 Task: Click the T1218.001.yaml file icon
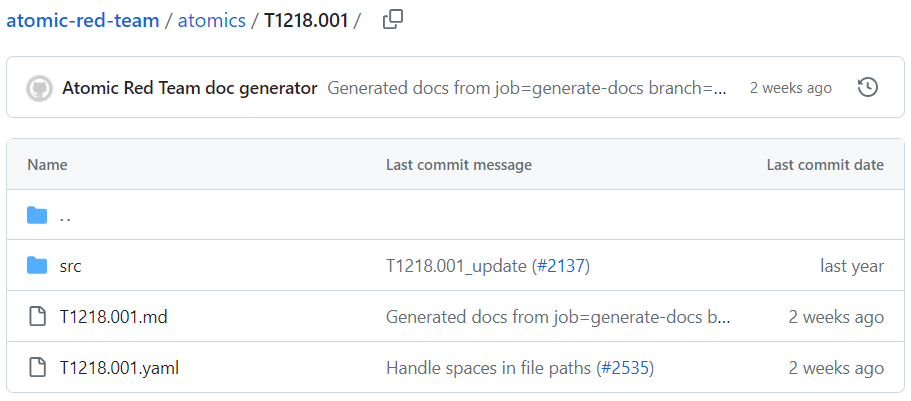point(37,367)
